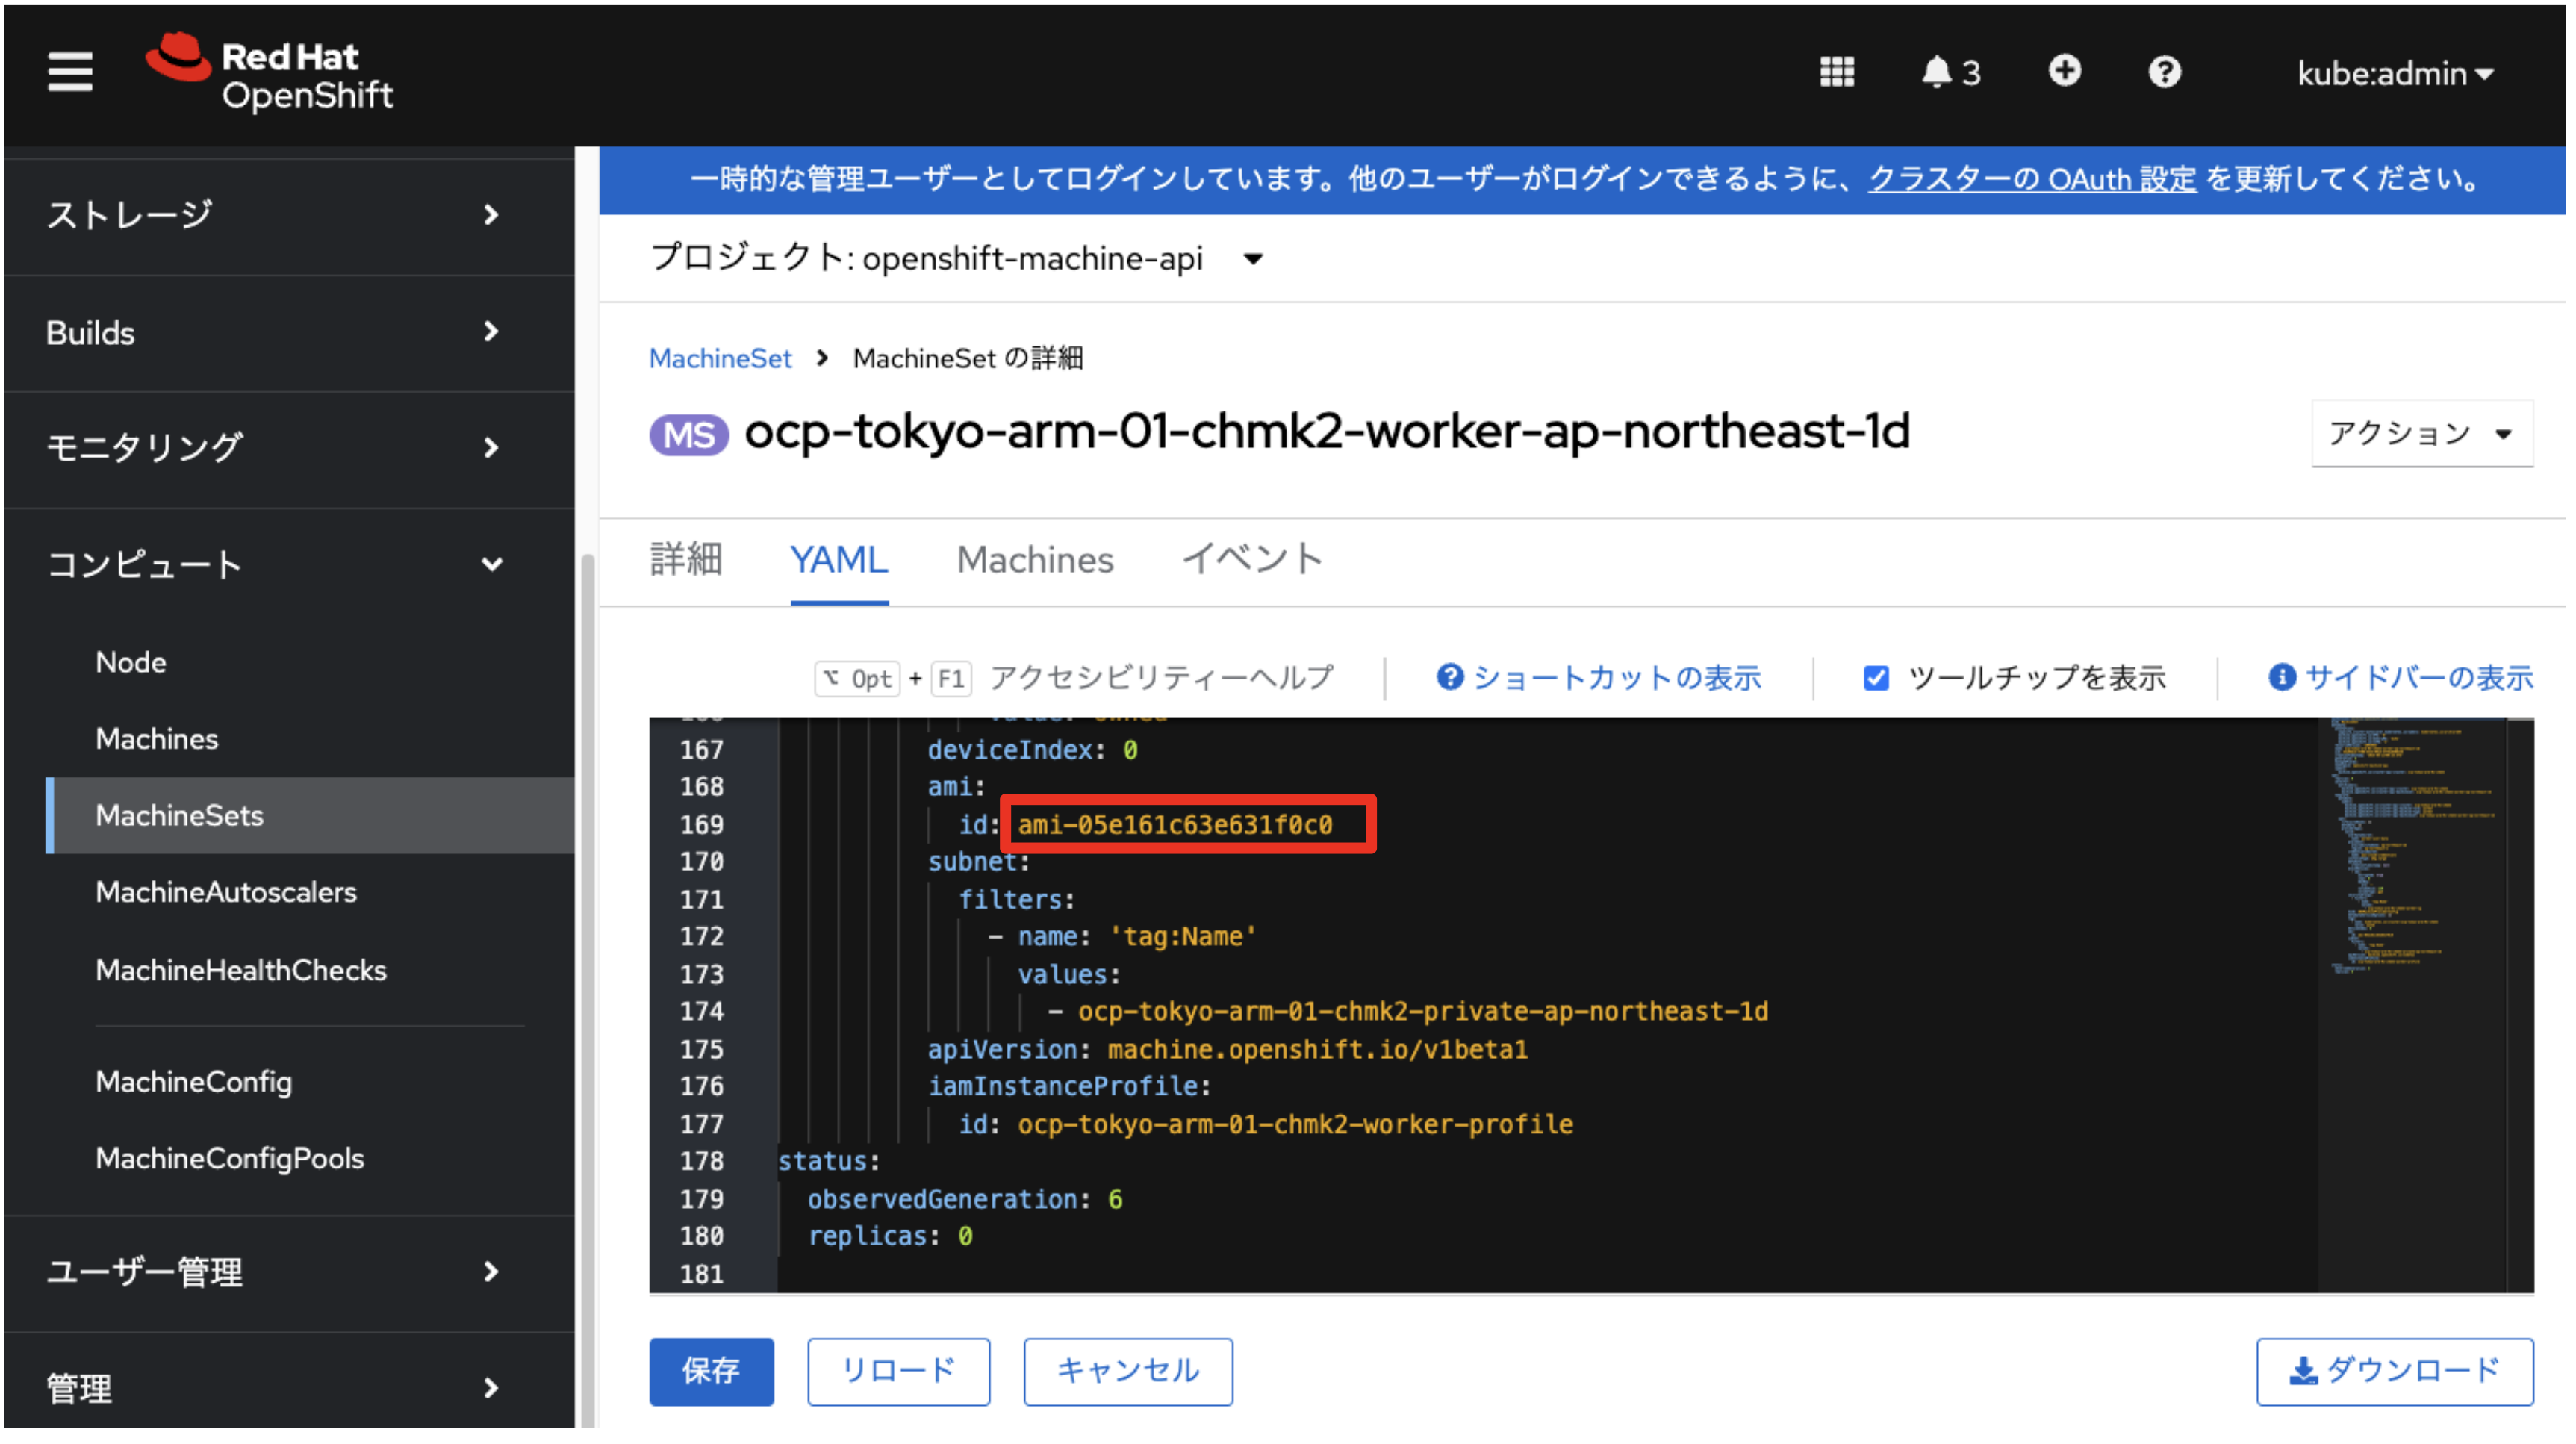Expand the ストレージ navigation section
The height and width of the screenshot is (1444, 2576).
coord(289,215)
